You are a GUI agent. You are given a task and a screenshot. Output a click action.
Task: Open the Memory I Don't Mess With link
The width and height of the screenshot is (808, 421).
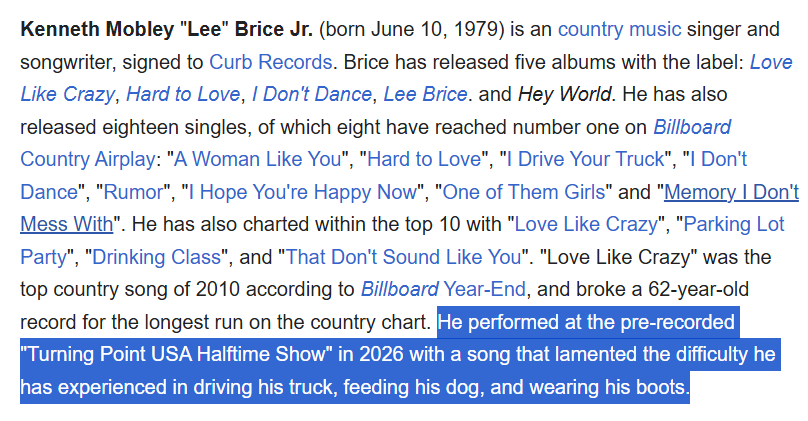point(730,192)
